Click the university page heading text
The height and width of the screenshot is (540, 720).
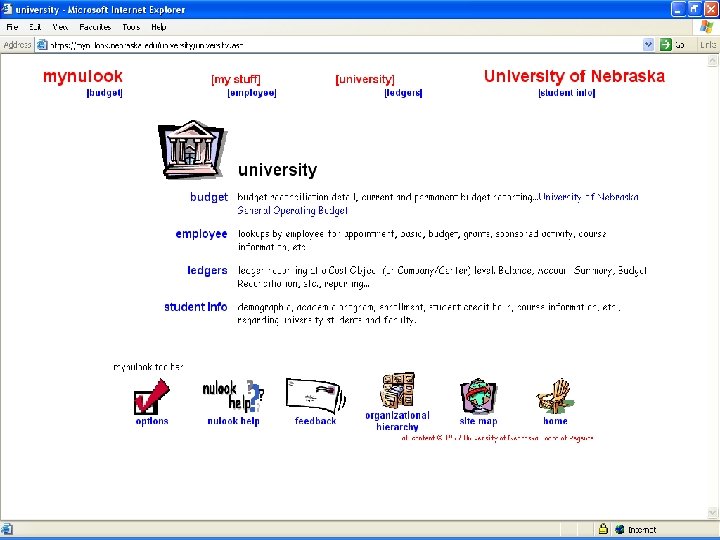[x=277, y=170]
